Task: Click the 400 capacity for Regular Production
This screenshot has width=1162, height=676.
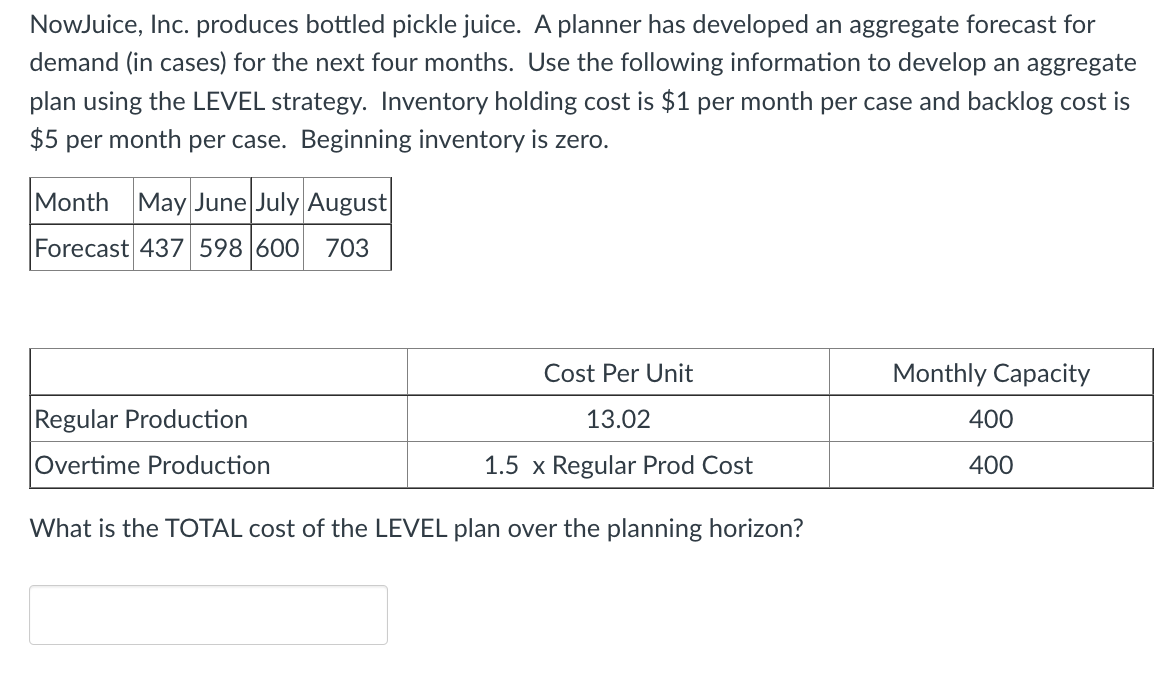Action: [x=989, y=419]
